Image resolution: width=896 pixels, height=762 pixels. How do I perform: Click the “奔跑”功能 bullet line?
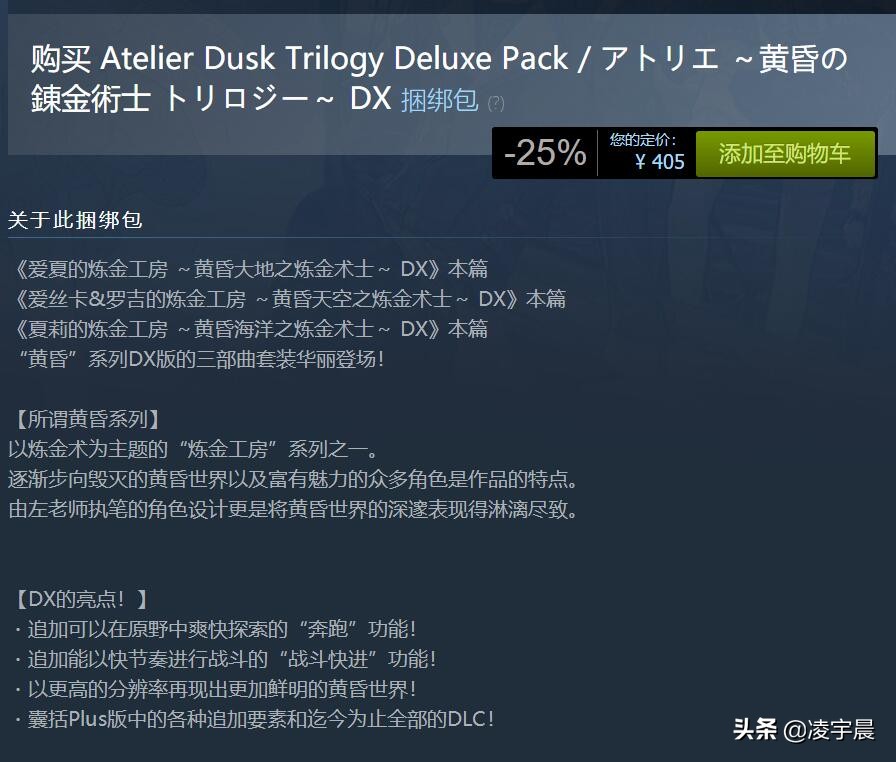[216, 629]
